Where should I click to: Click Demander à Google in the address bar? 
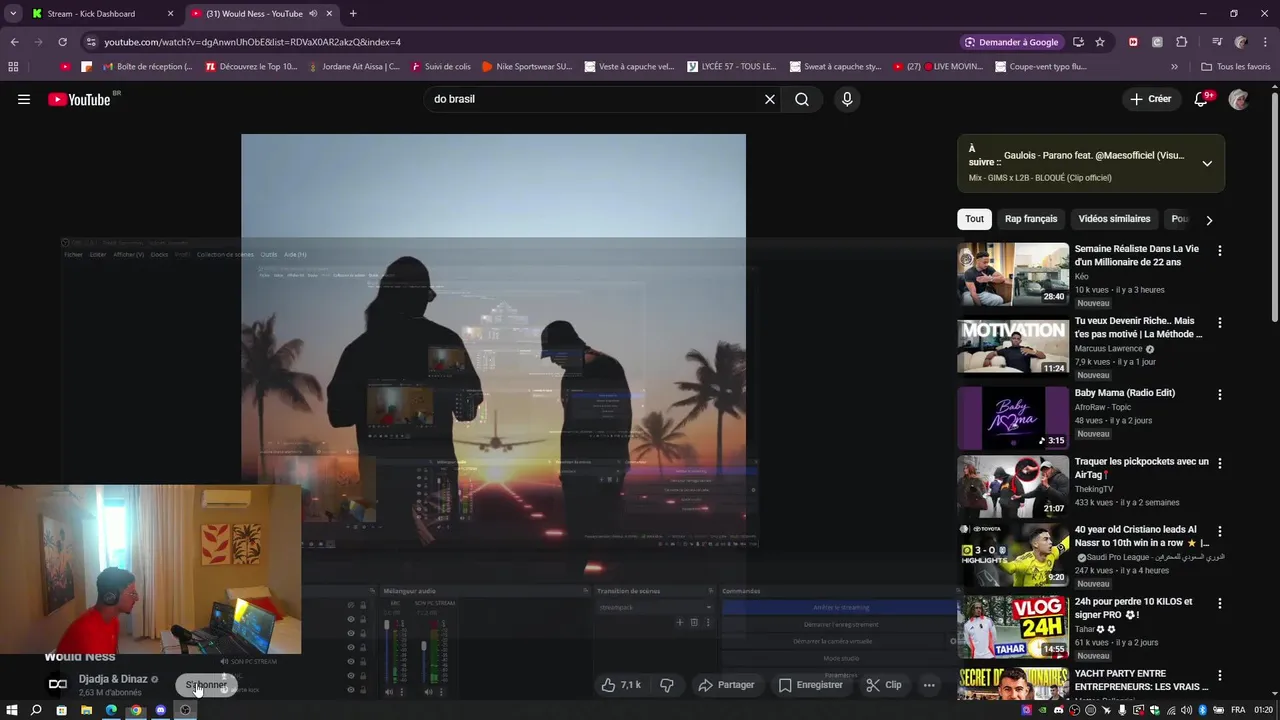(1011, 42)
